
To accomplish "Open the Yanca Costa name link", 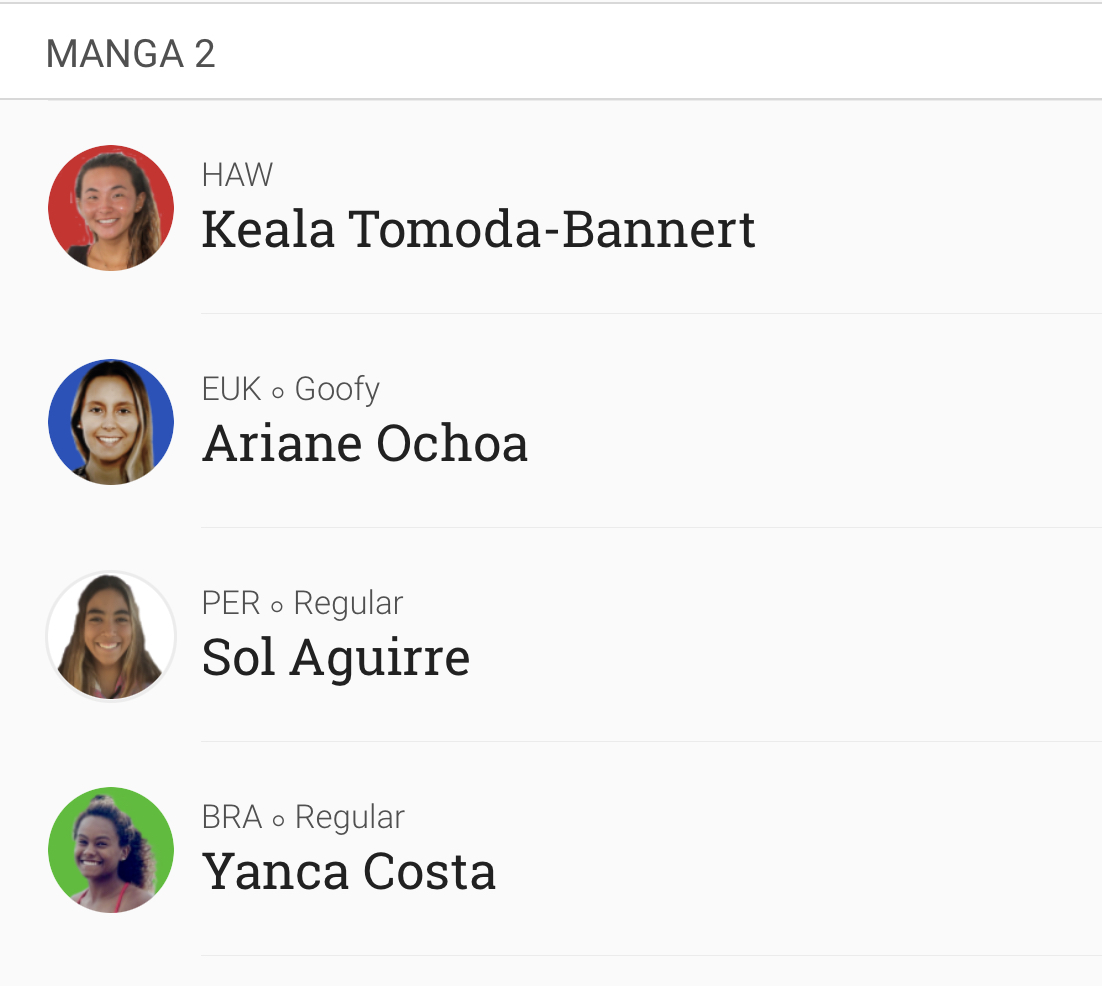I will point(349,871).
